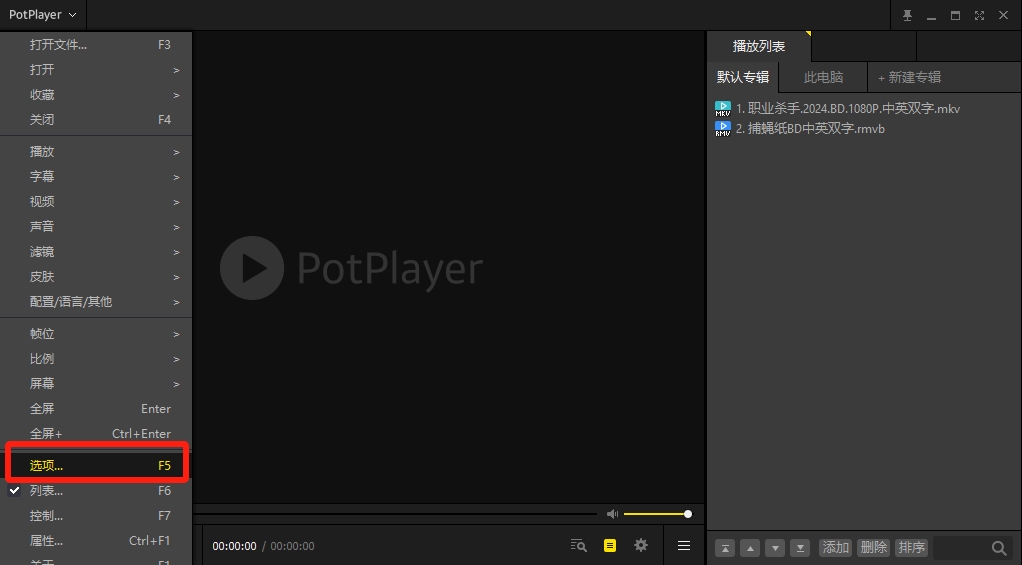Close the PotPlayer window
1022x565 pixels.
[x=1004, y=15]
